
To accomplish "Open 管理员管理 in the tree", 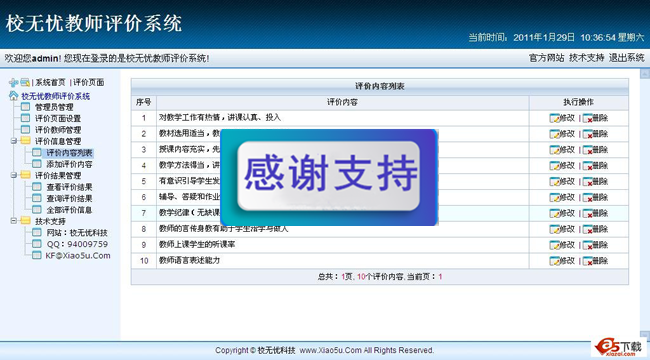I will [x=54, y=107].
